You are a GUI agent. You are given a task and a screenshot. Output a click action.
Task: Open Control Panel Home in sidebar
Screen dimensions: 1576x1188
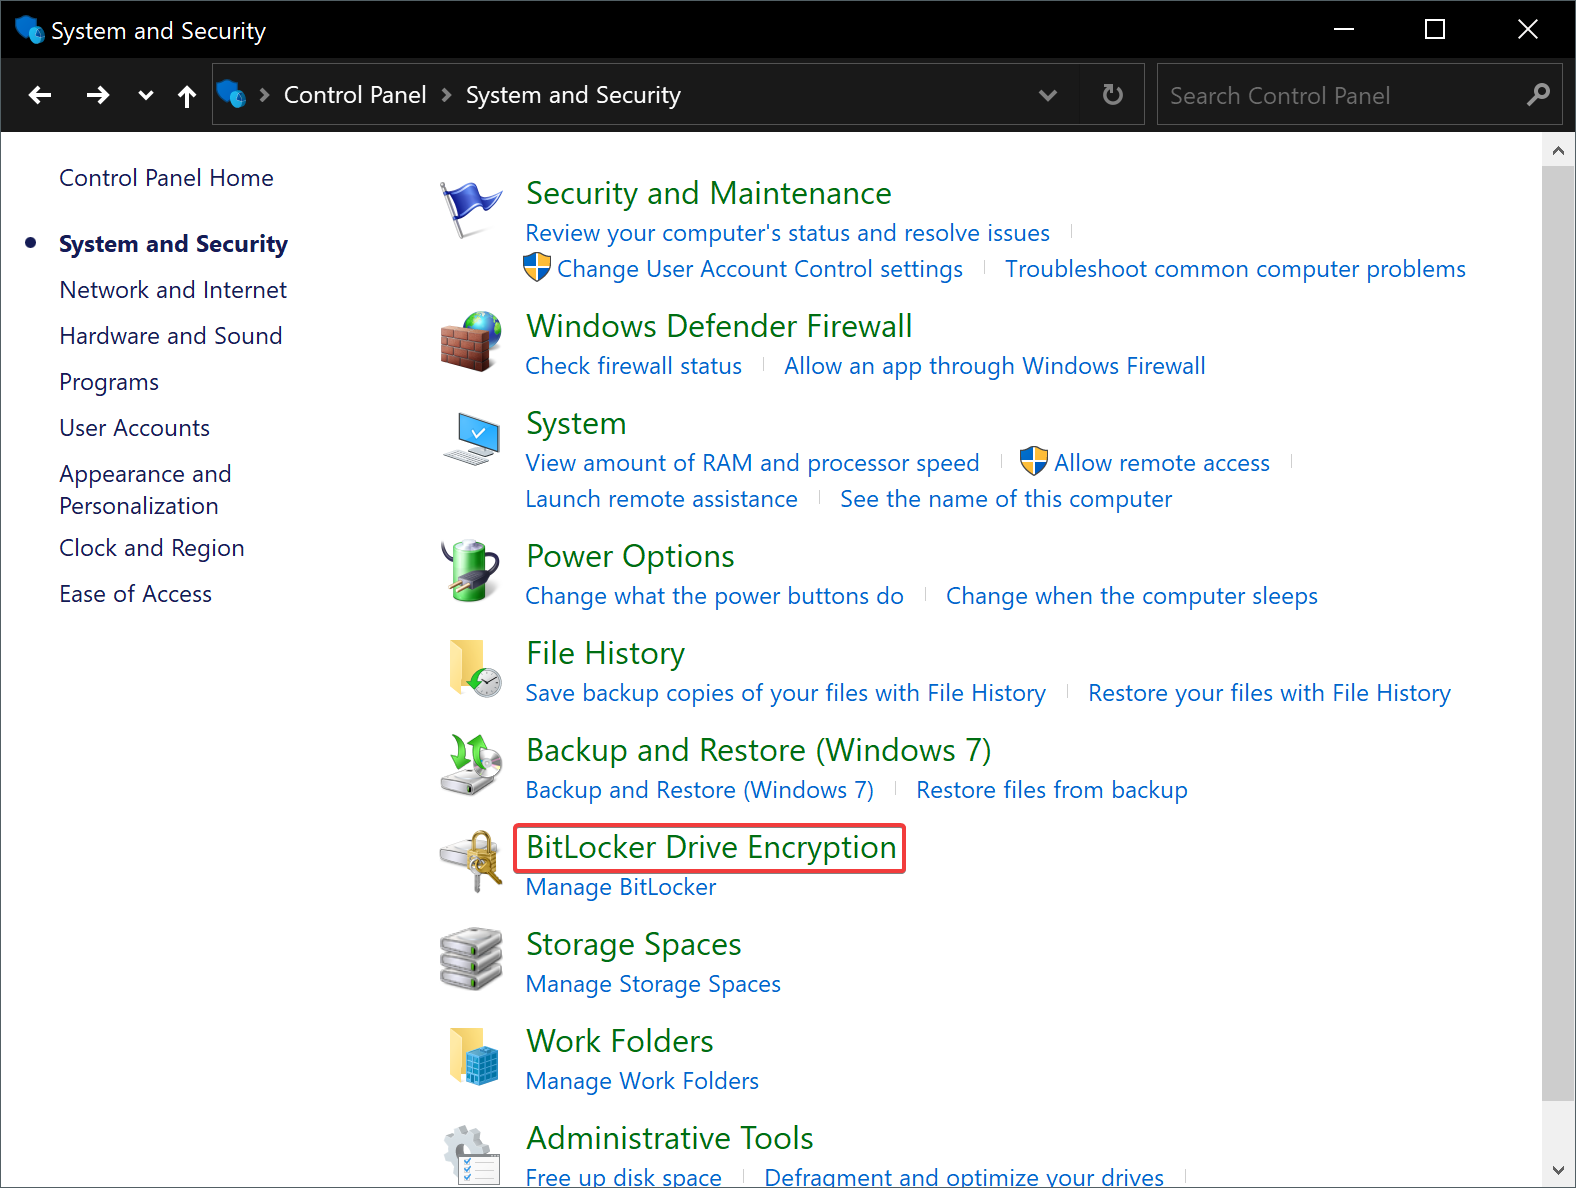(x=166, y=178)
